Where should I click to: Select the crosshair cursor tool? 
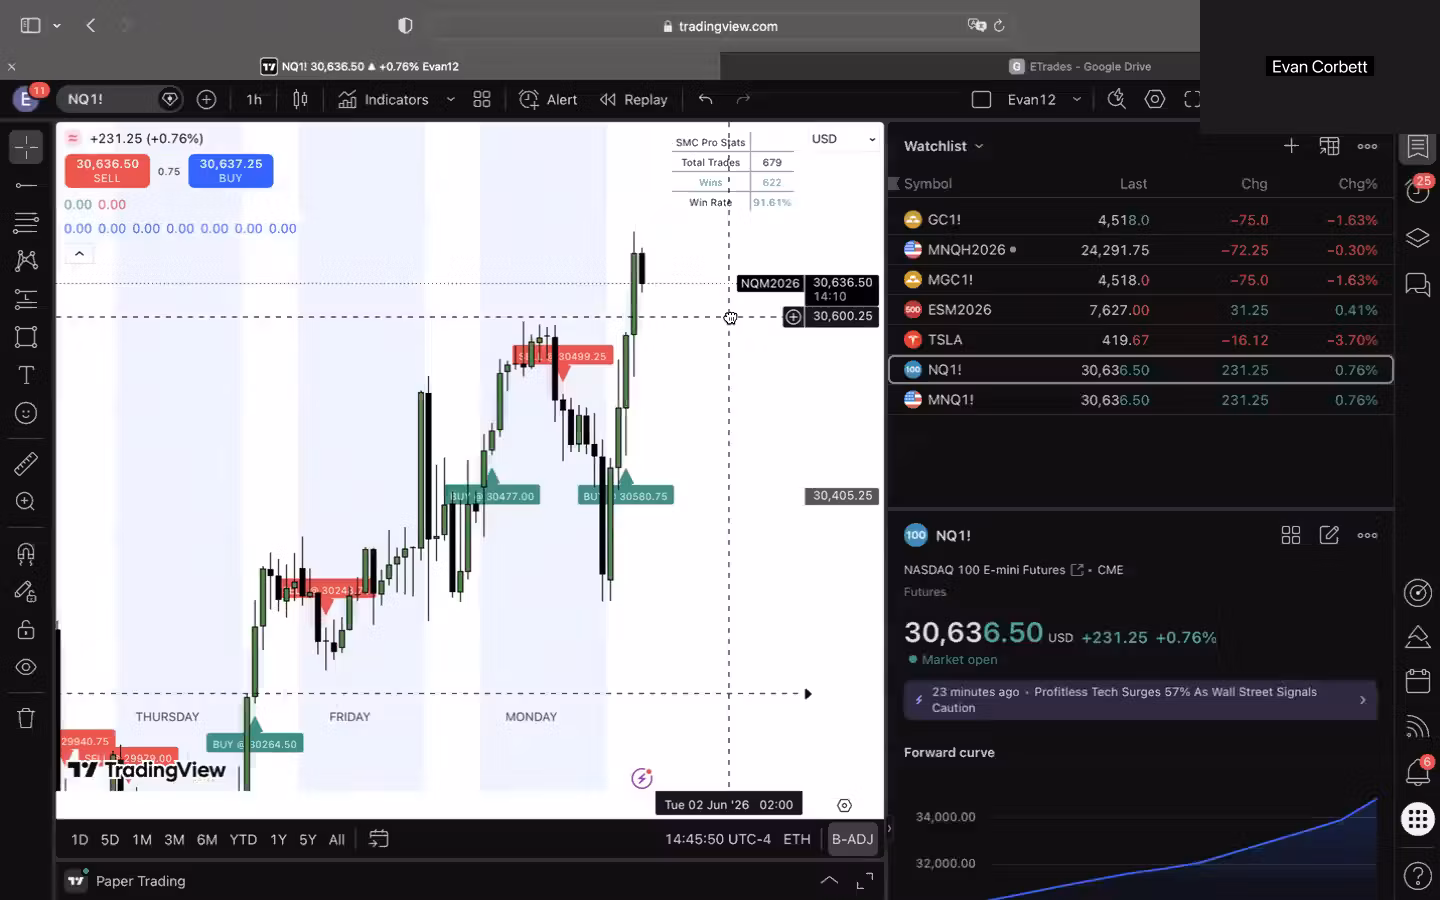pos(26,147)
